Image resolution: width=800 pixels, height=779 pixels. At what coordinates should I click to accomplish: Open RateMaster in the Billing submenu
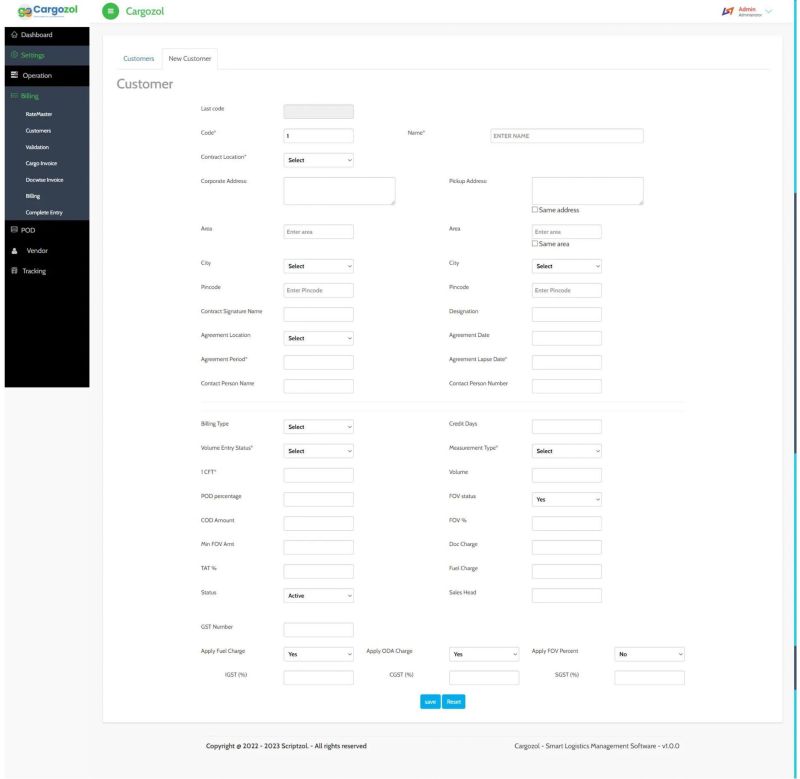(39, 114)
